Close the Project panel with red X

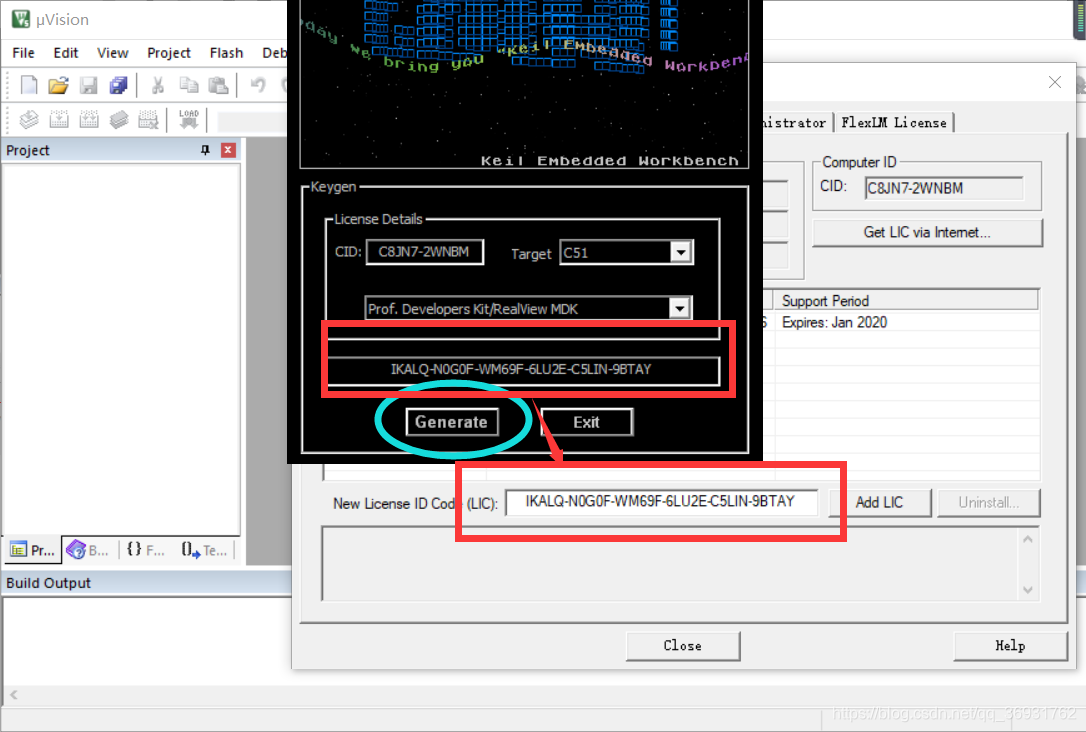228,150
